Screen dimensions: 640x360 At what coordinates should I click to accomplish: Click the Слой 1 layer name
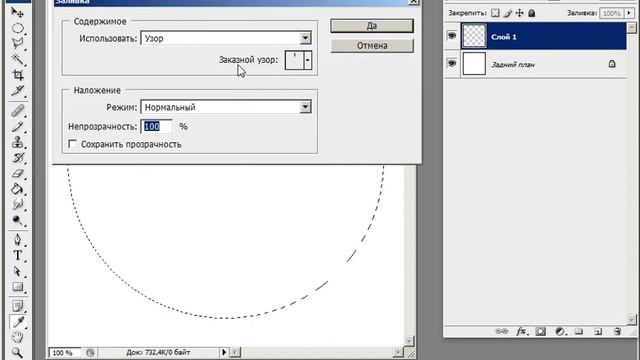(504, 37)
